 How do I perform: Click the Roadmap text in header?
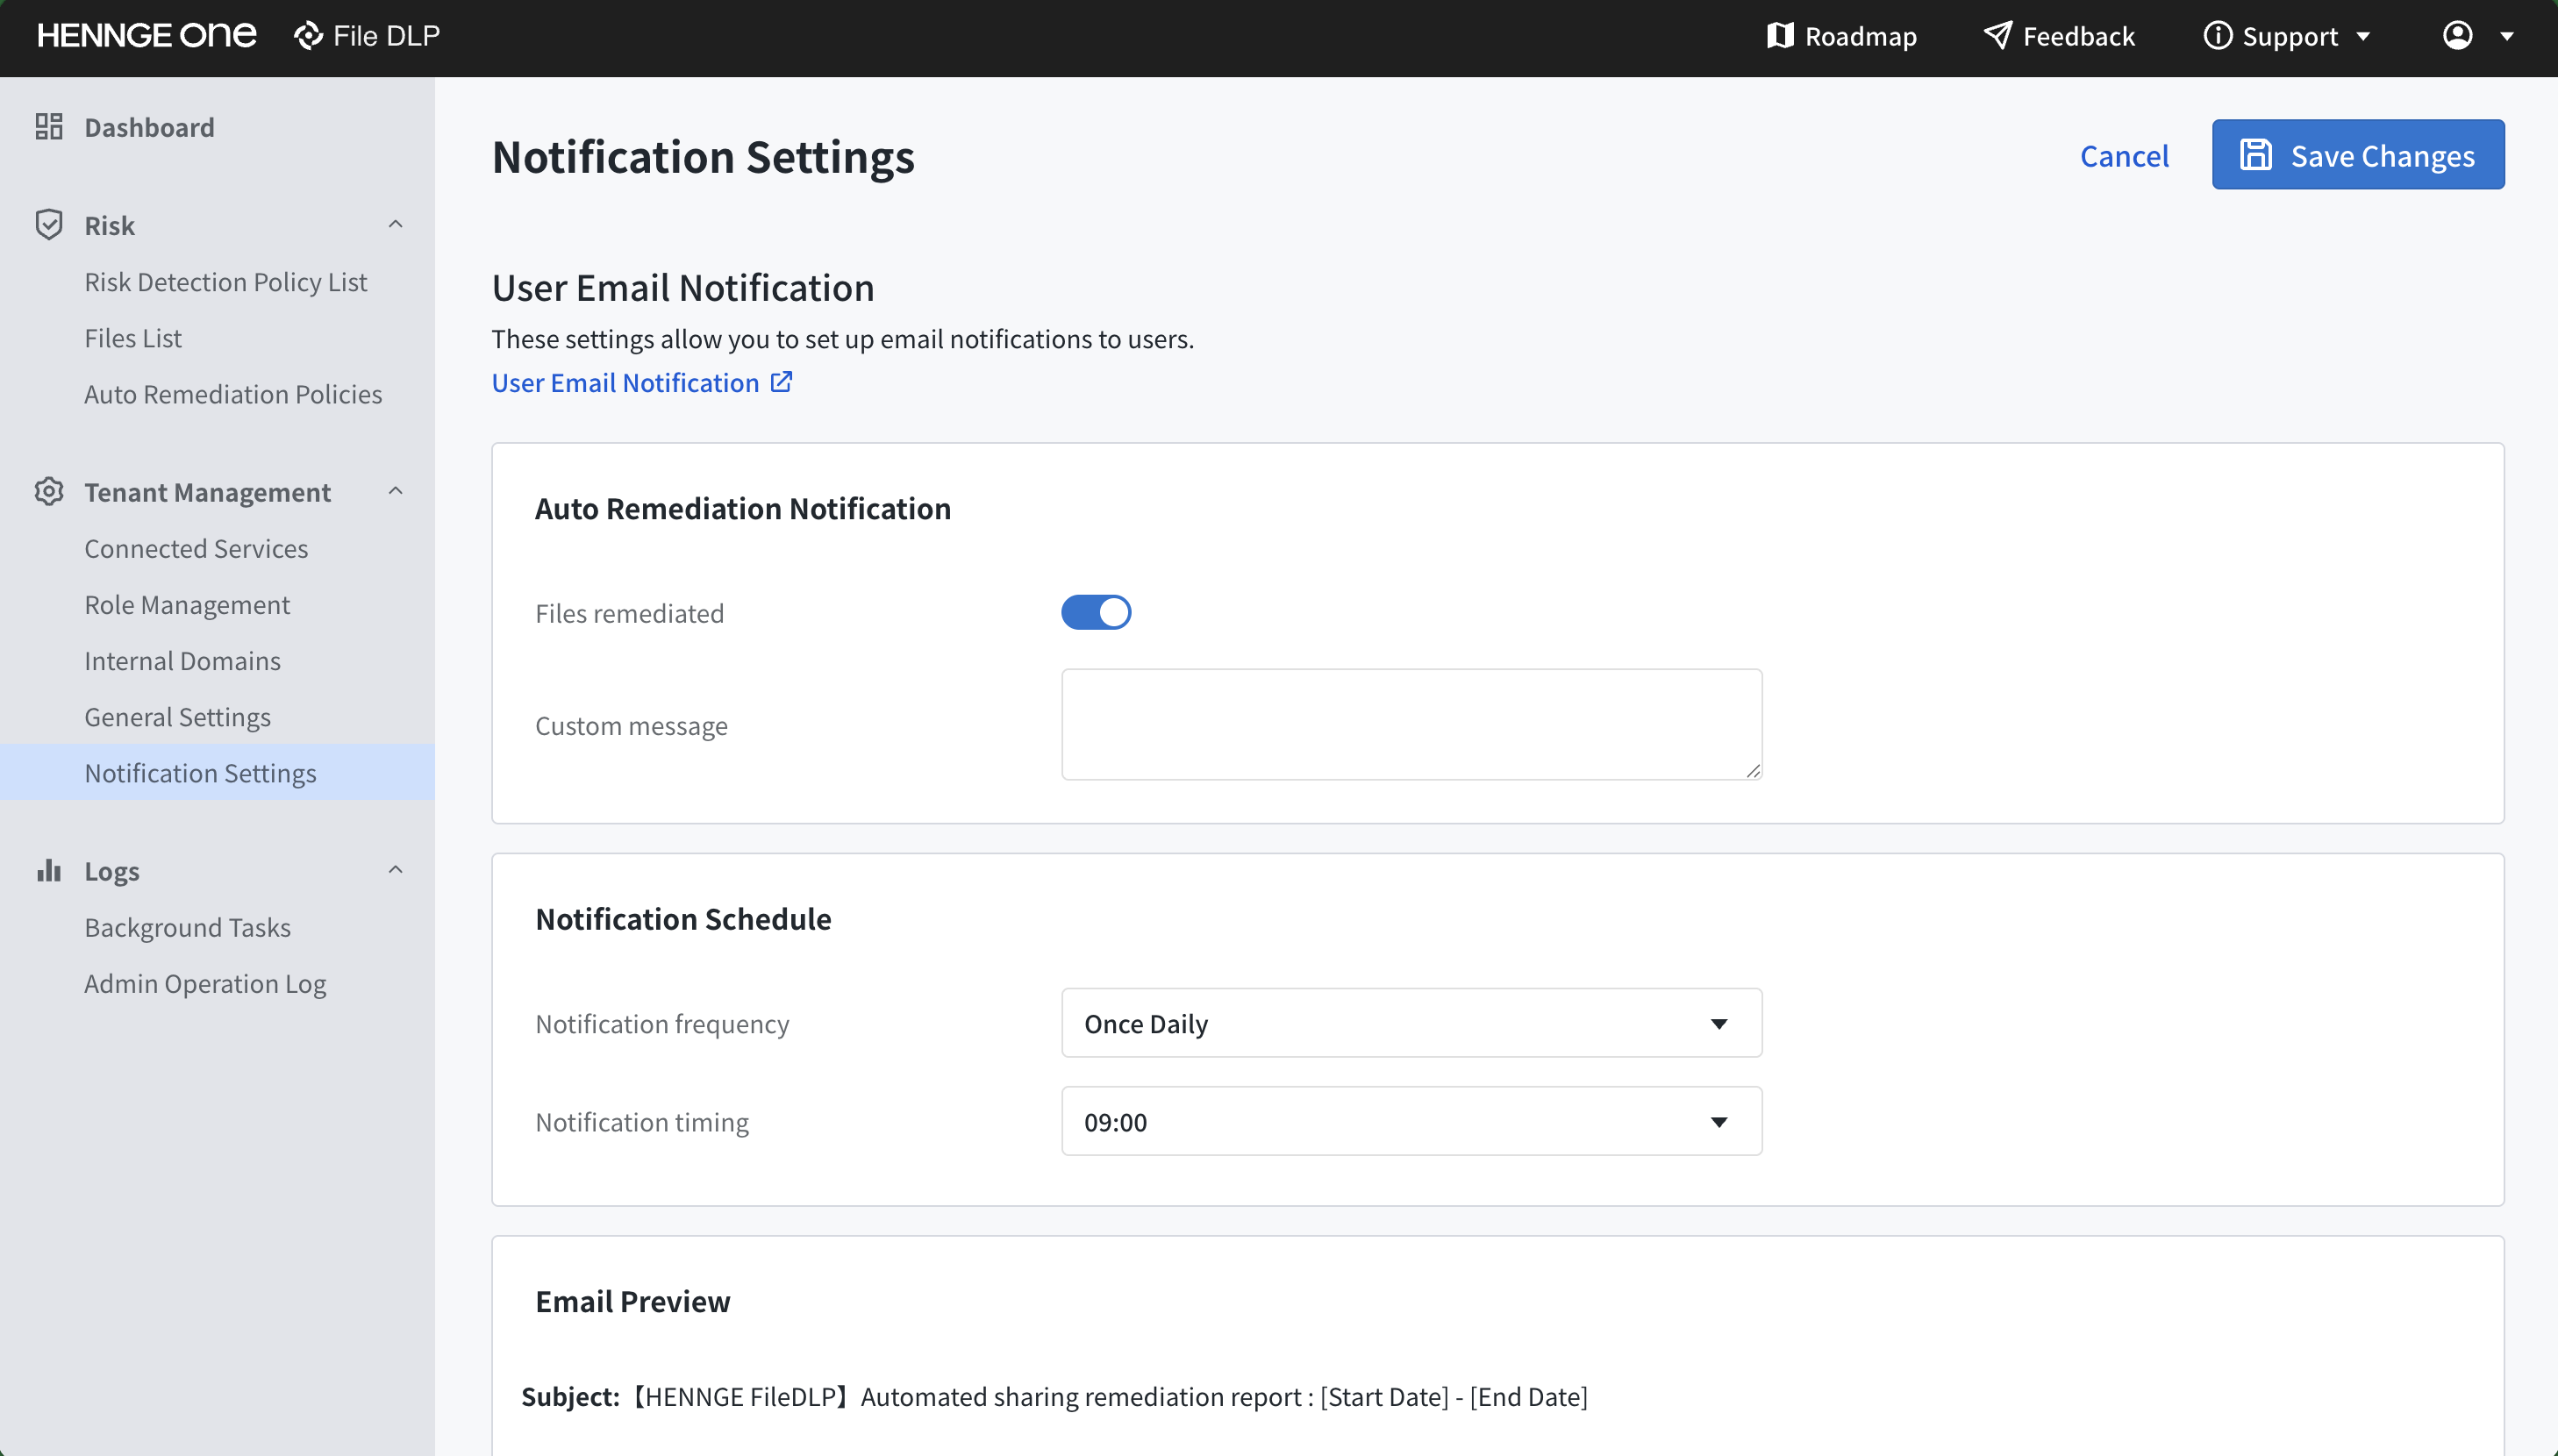[1860, 37]
